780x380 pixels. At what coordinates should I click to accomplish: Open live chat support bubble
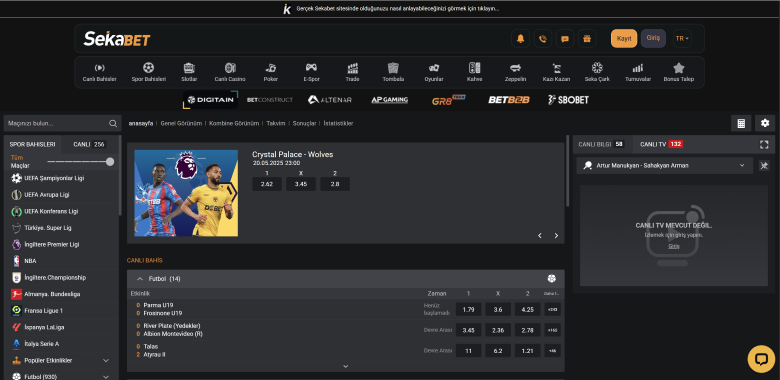[x=761, y=359]
